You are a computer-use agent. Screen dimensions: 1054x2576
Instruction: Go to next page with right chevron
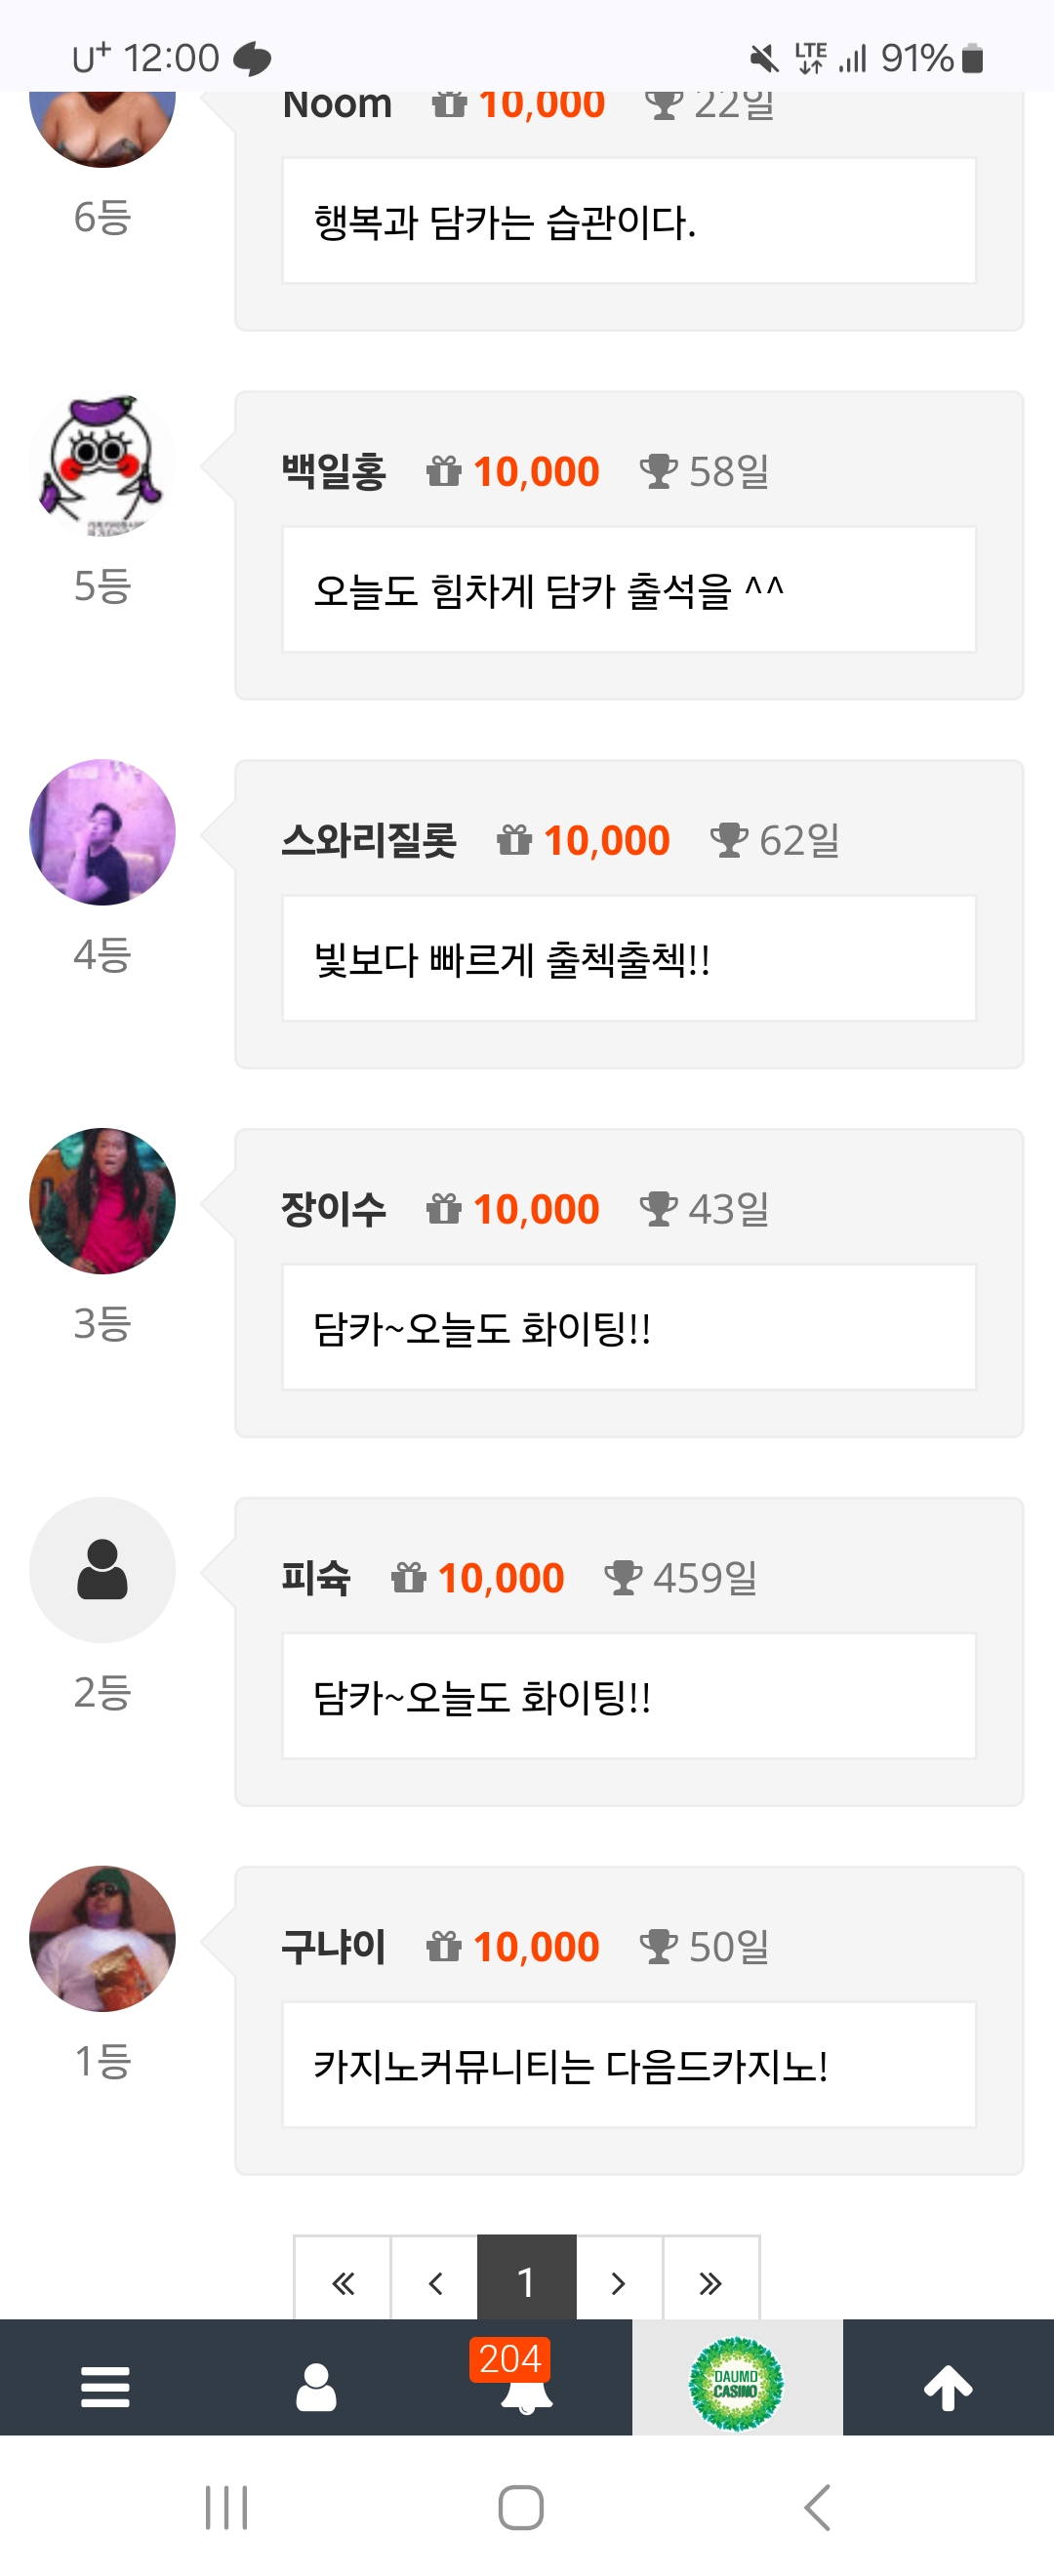[x=619, y=2282]
